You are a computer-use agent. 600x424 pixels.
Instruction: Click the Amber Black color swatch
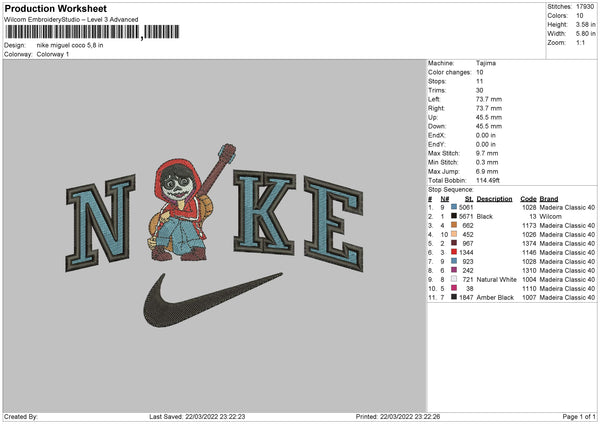tap(454, 297)
